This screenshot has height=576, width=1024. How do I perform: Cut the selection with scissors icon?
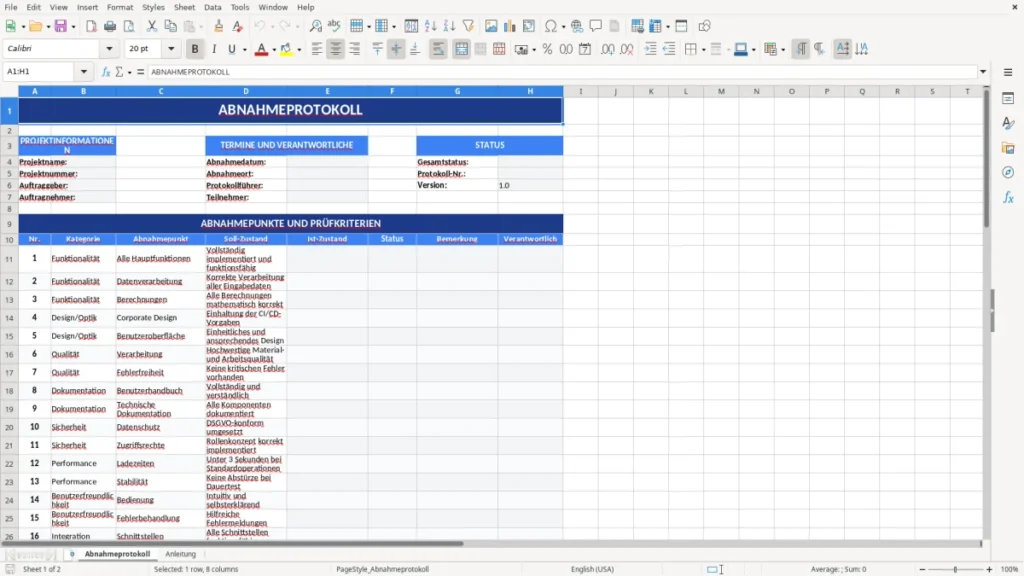(152, 26)
